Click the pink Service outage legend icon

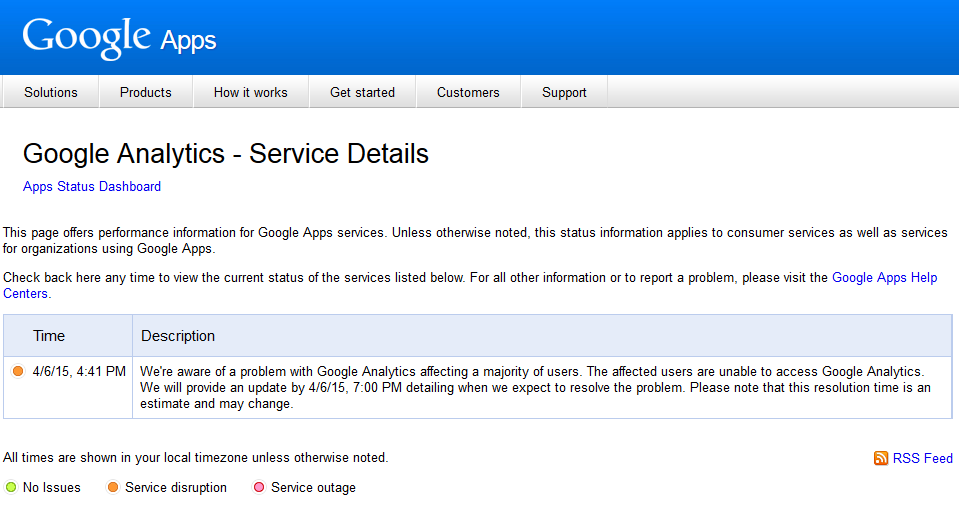coord(259,488)
